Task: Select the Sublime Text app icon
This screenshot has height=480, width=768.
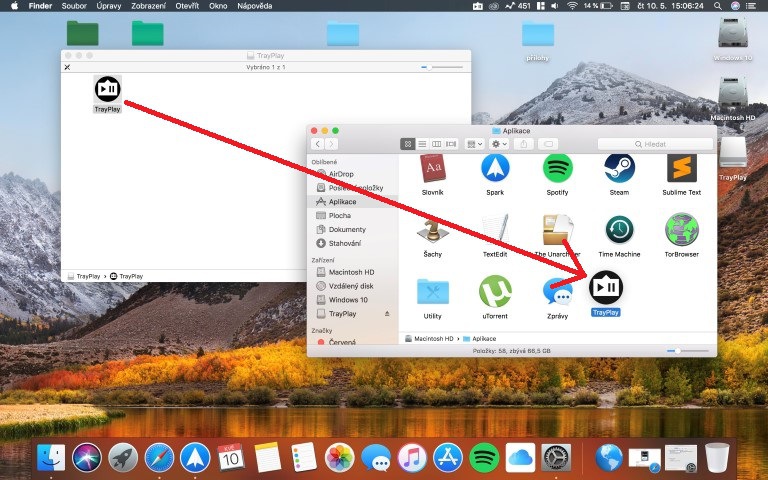Action: click(681, 168)
